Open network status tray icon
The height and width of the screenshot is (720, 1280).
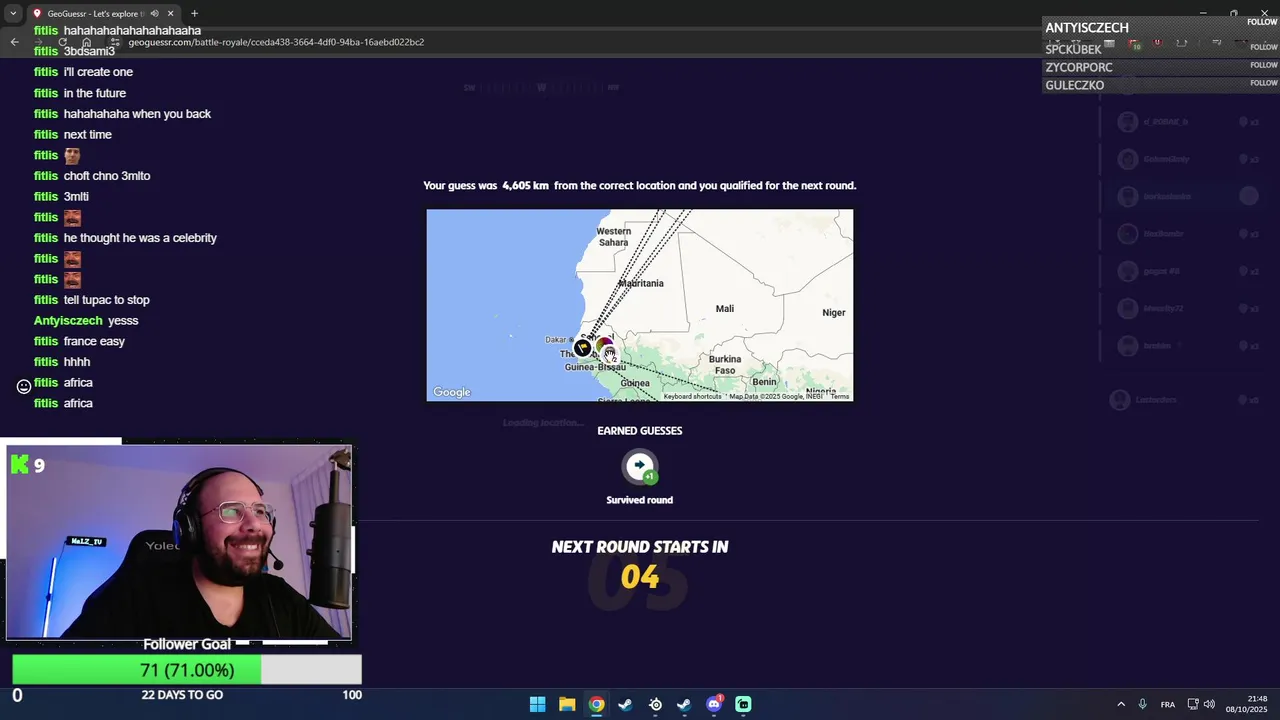point(1192,704)
